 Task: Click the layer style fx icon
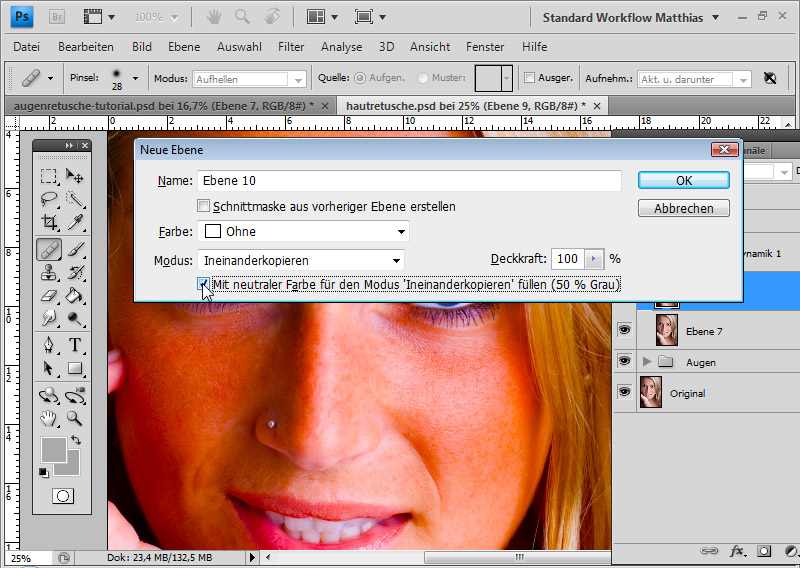point(738,551)
